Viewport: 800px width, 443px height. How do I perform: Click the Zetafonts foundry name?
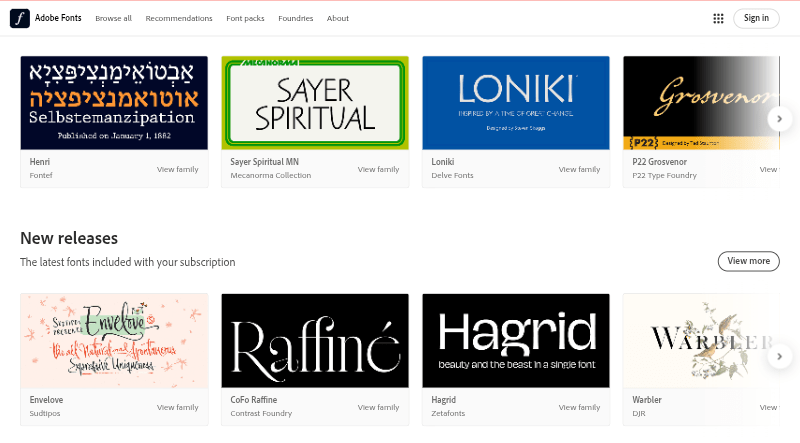448,413
